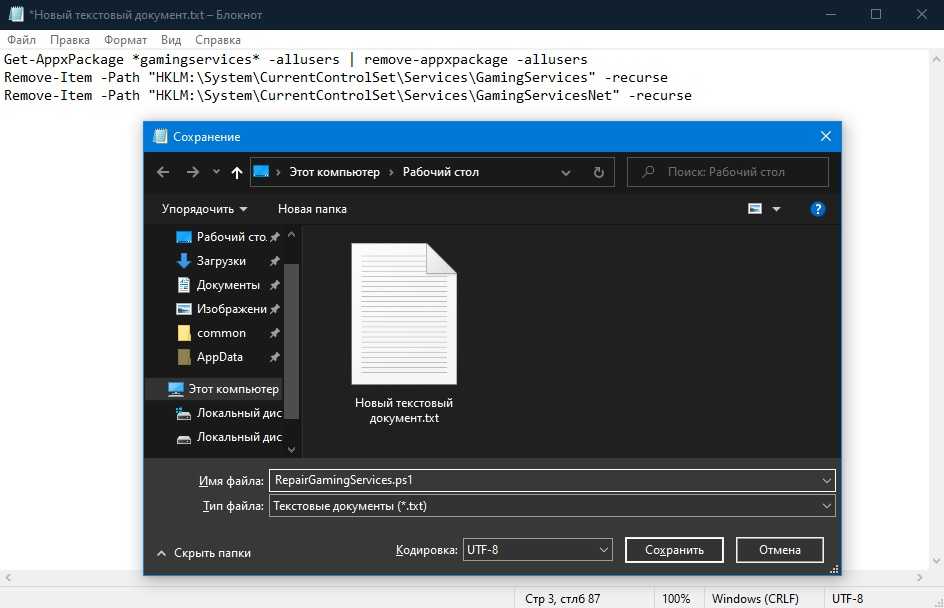Refresh the Рабочий стол folder view

tap(598, 172)
